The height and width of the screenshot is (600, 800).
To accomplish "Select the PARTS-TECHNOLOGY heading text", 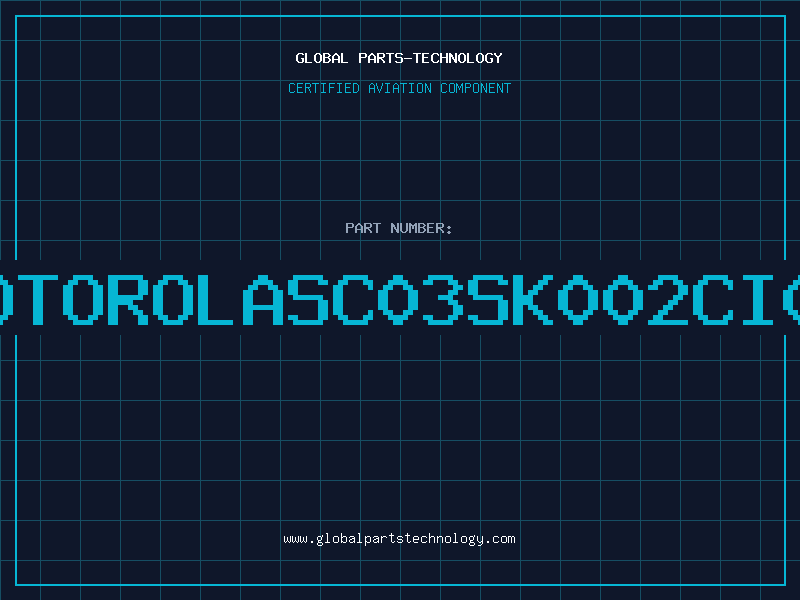I will tap(430, 58).
